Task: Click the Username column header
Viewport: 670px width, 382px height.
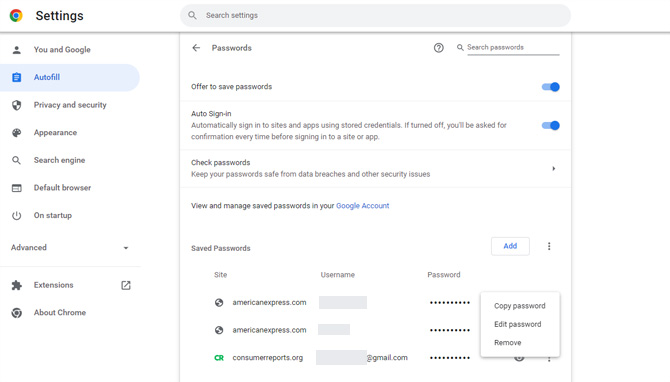Action: click(338, 275)
